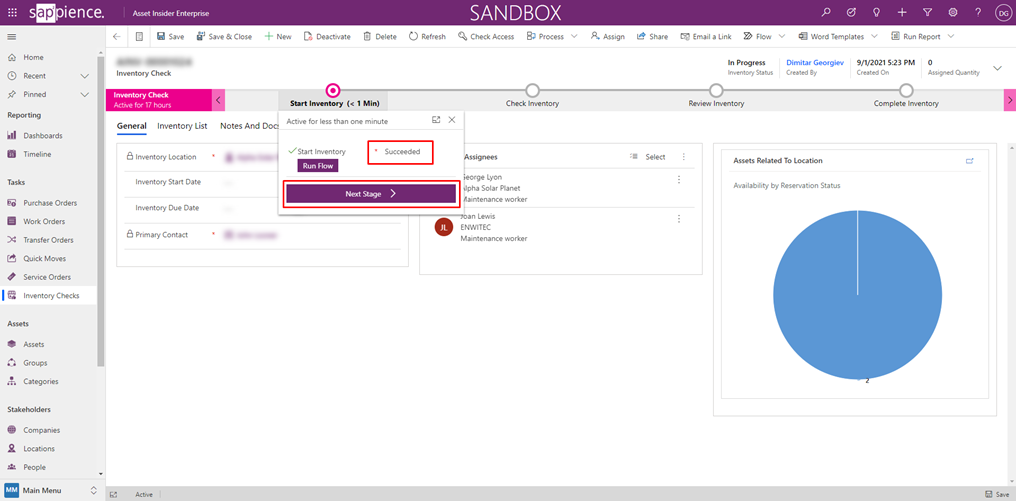Expand the Recent navigation section

click(x=85, y=76)
